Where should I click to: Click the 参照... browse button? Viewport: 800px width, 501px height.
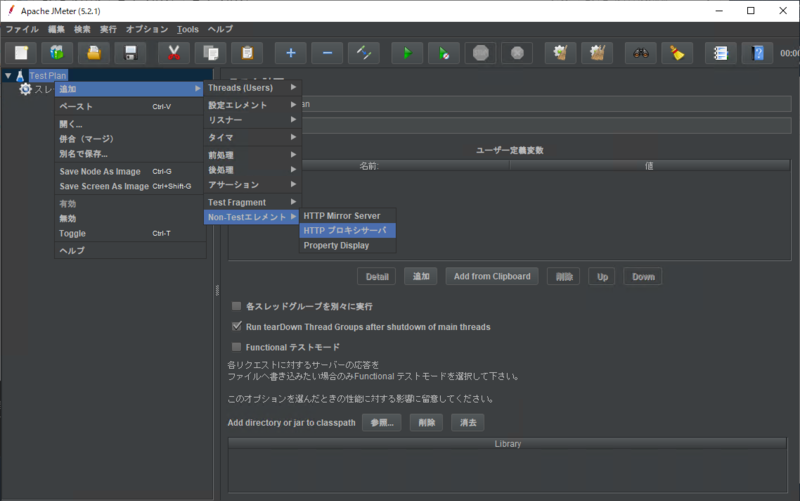point(382,422)
